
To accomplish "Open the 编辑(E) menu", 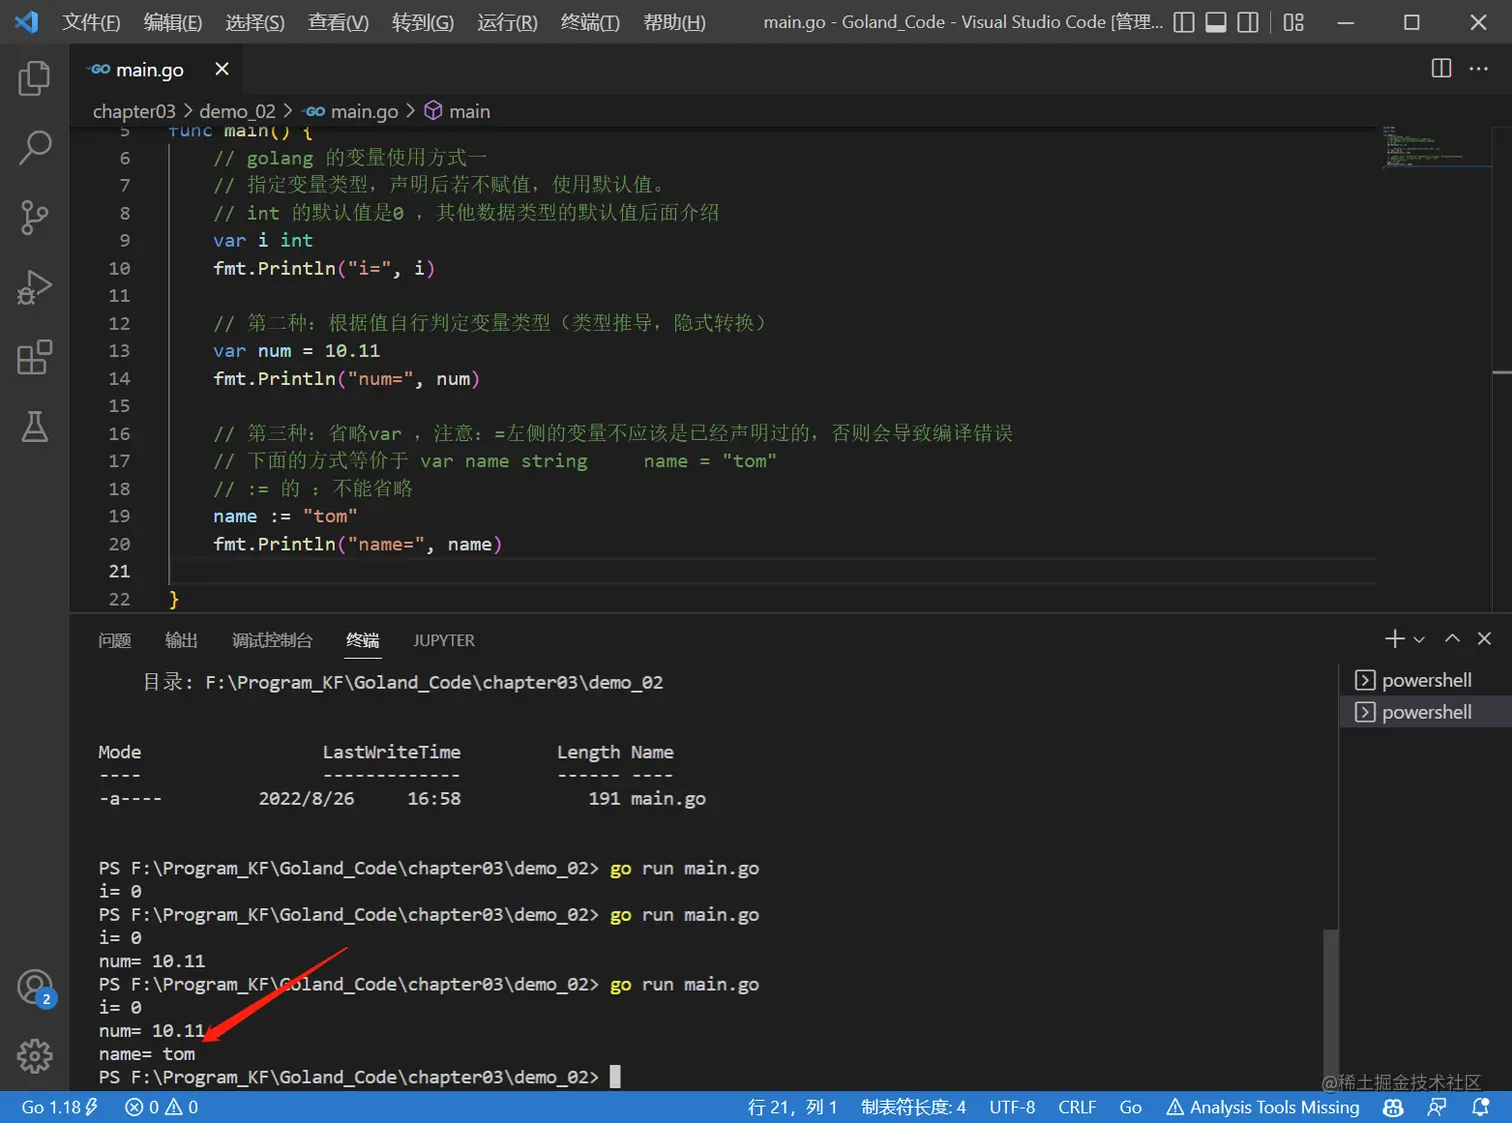I will point(173,22).
